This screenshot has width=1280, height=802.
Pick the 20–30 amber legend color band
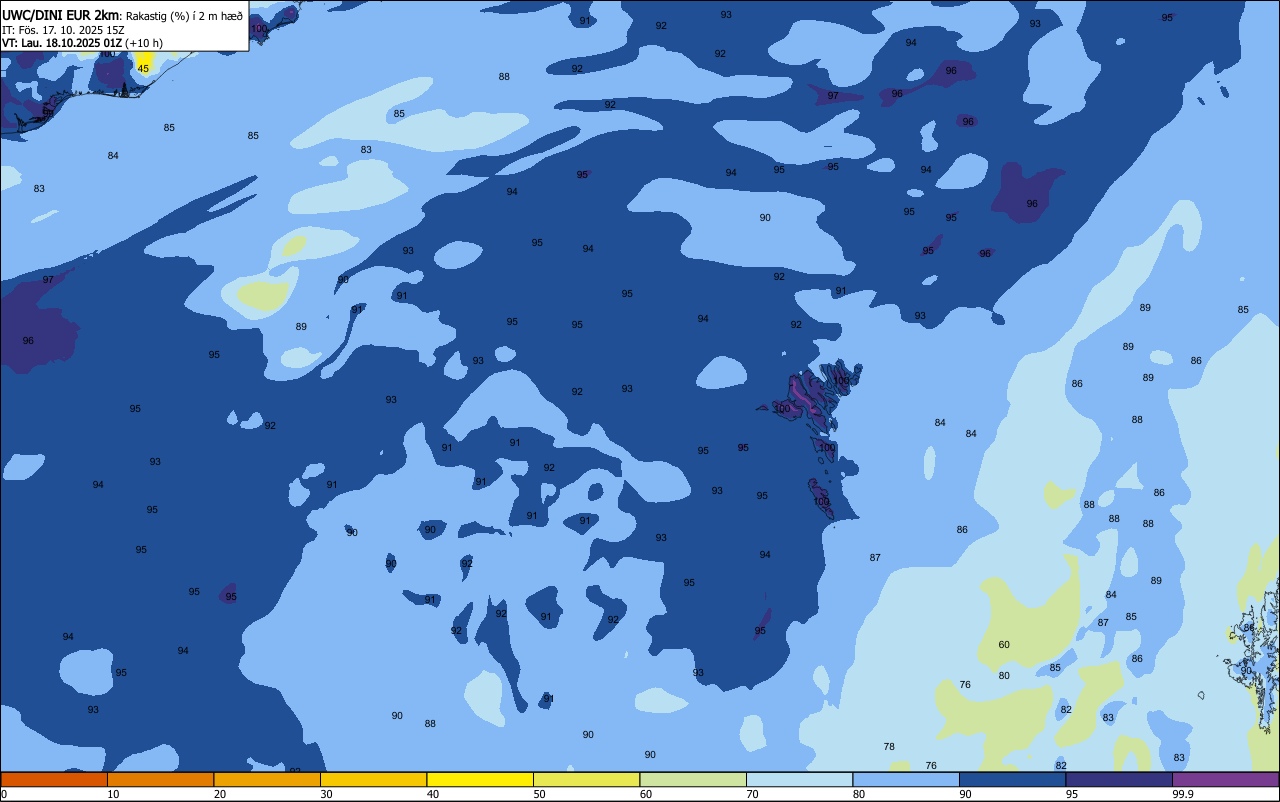click(x=267, y=779)
